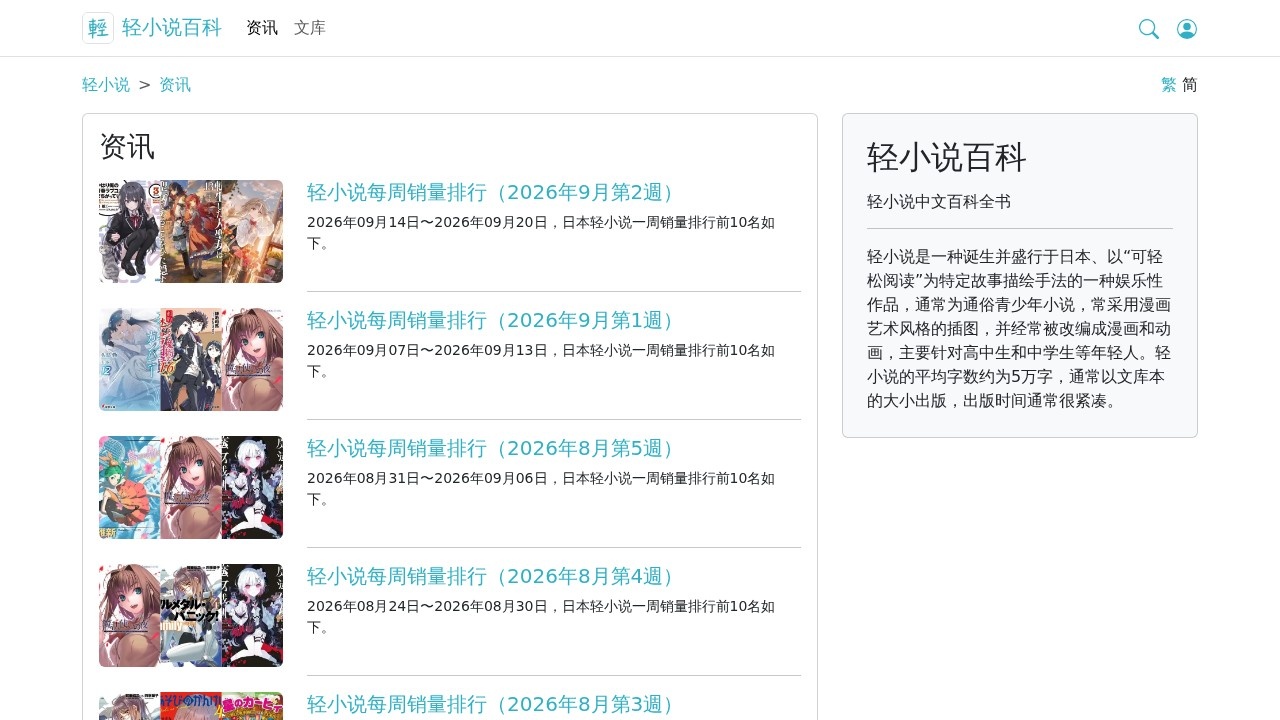Click the 2026年09月14日 date summary text

click(x=541, y=233)
